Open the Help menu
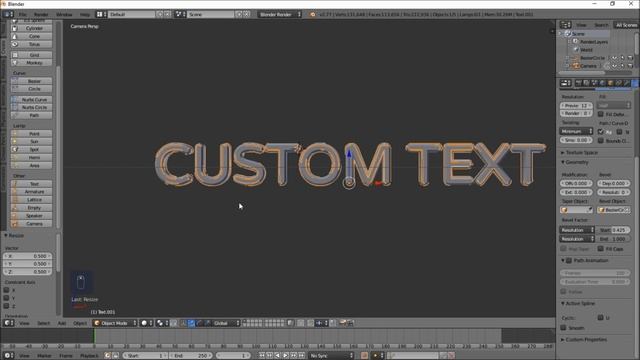Screen dimensions: 640x360 pyautogui.click(x=84, y=14)
